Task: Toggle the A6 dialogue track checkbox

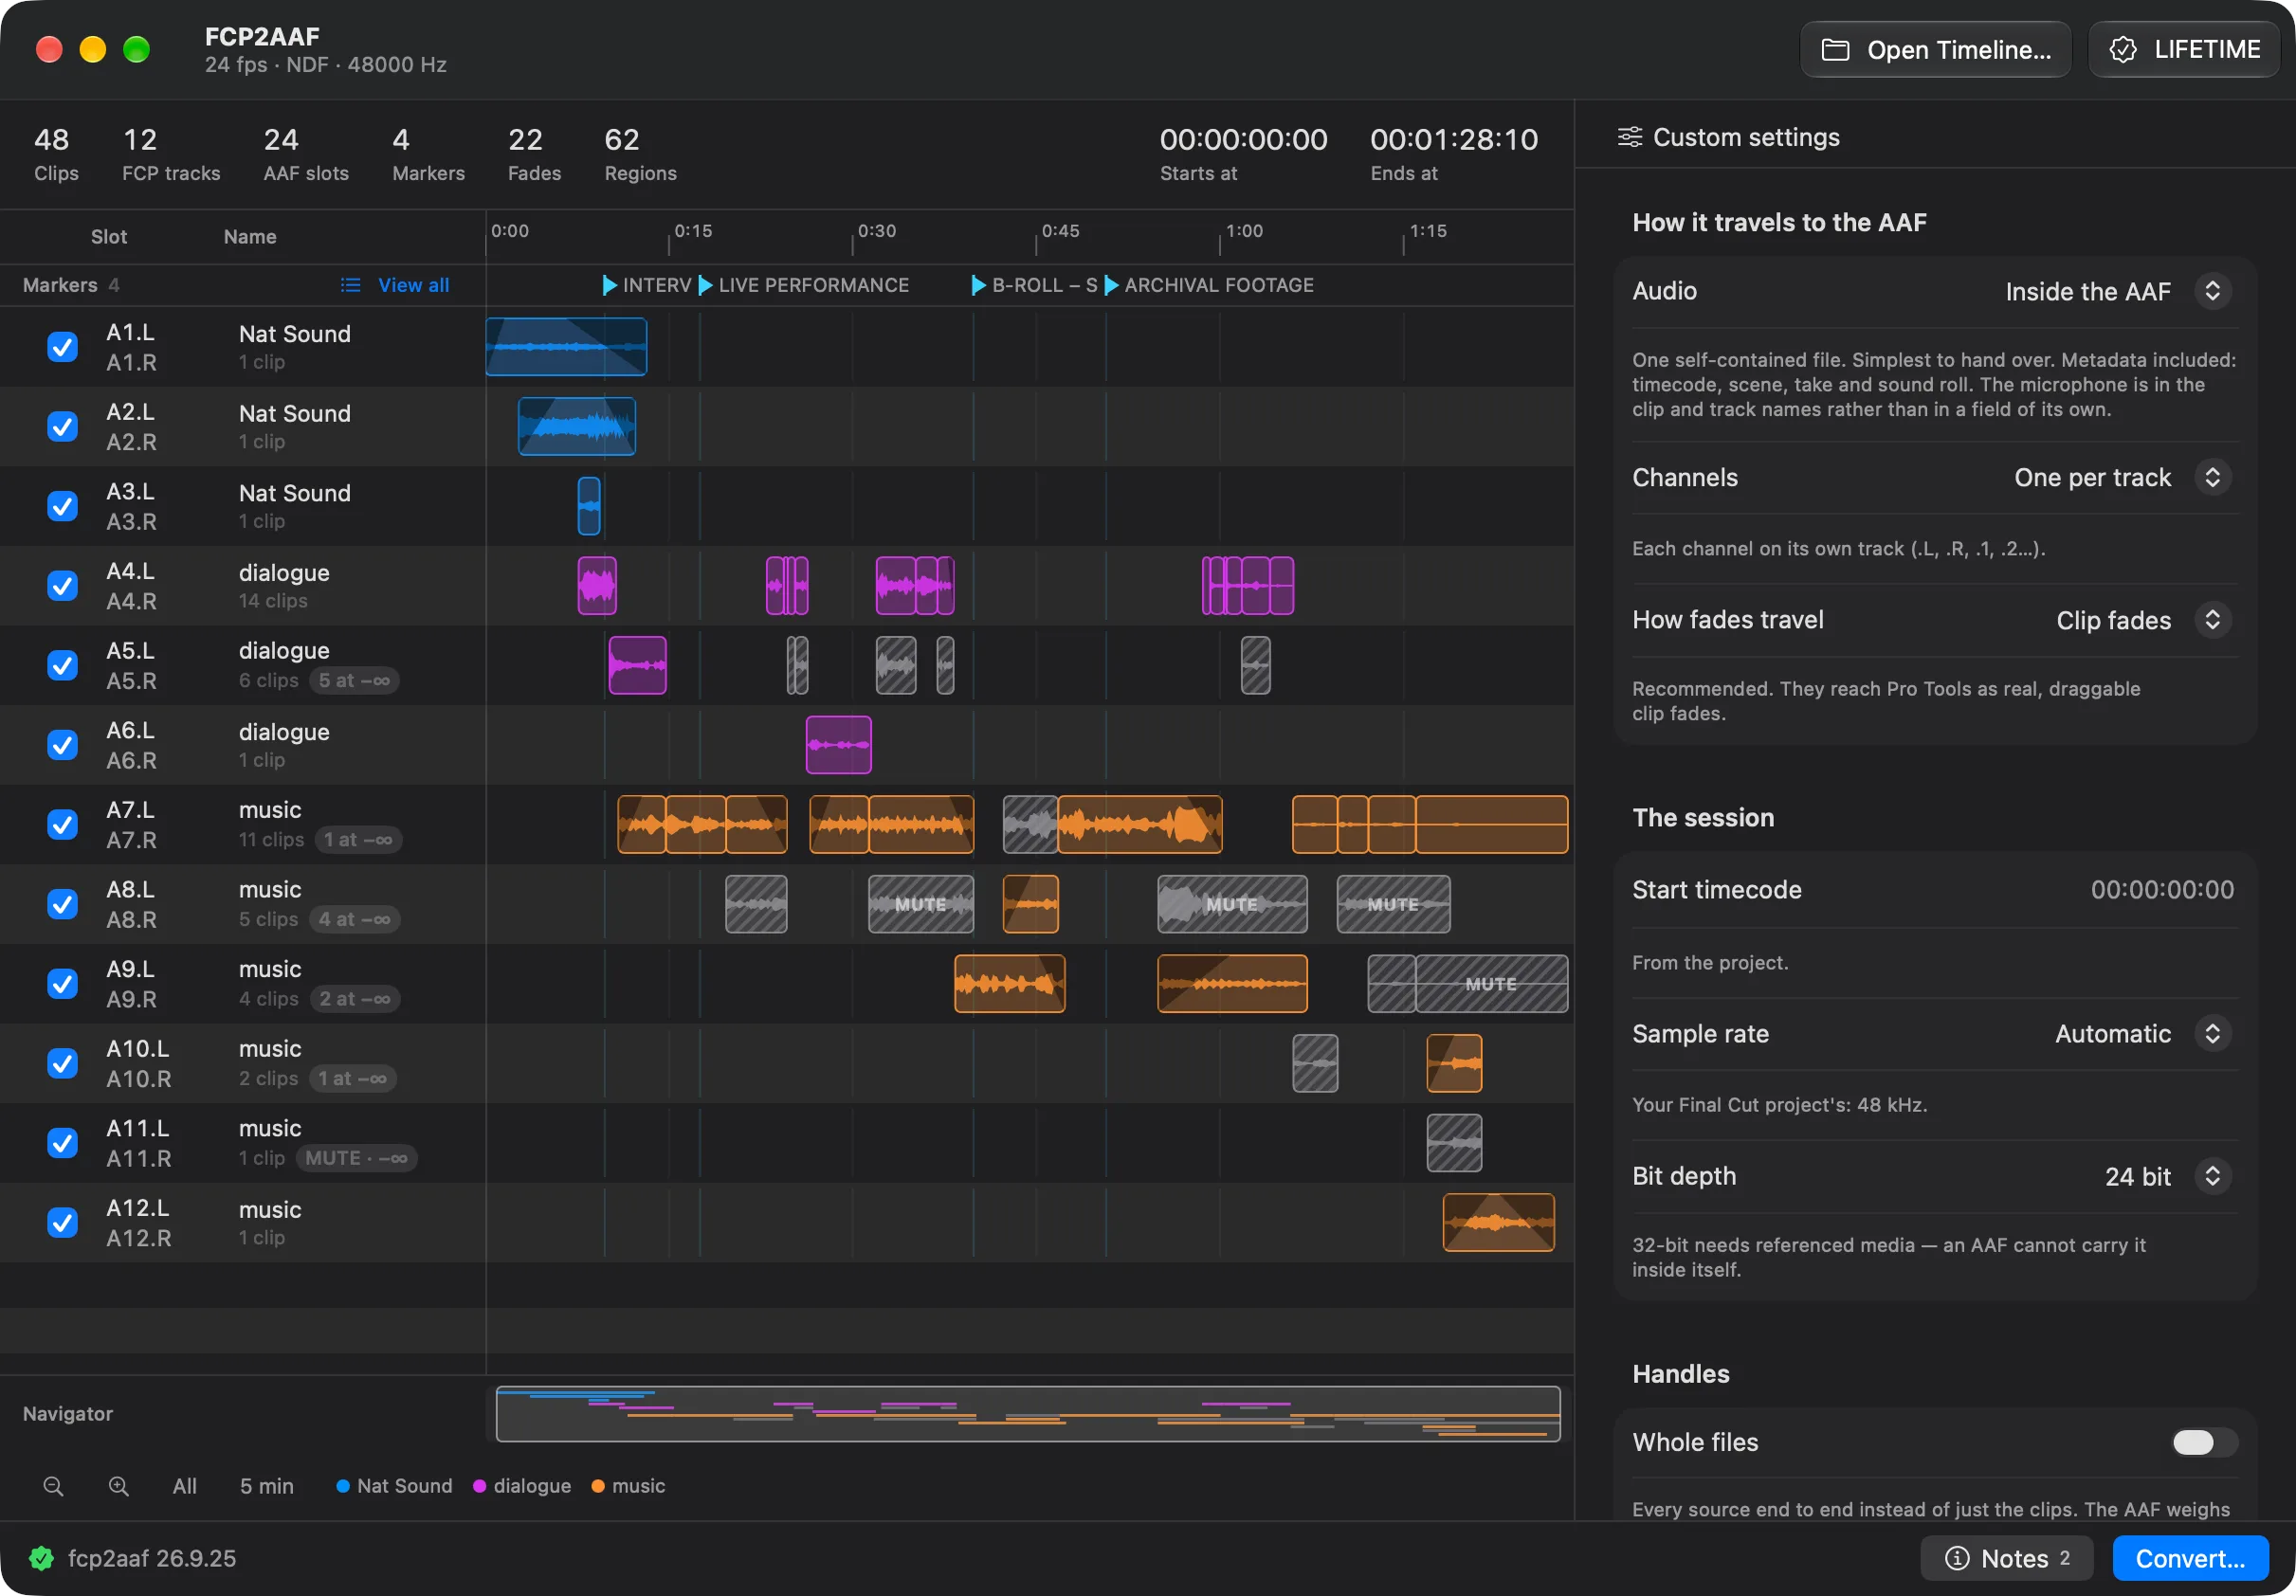Action: click(62, 745)
